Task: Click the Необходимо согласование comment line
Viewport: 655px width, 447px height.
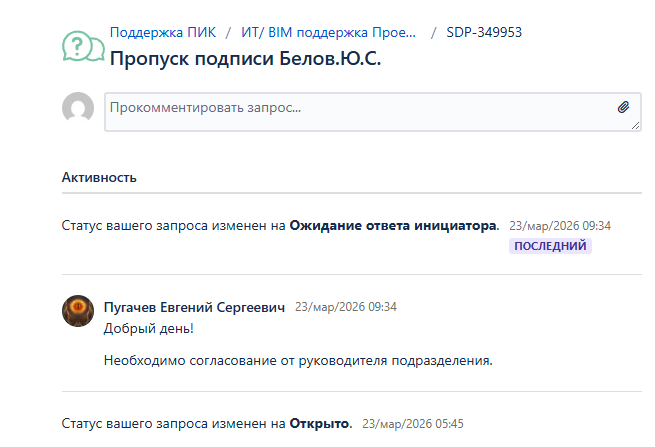Action: (298, 360)
